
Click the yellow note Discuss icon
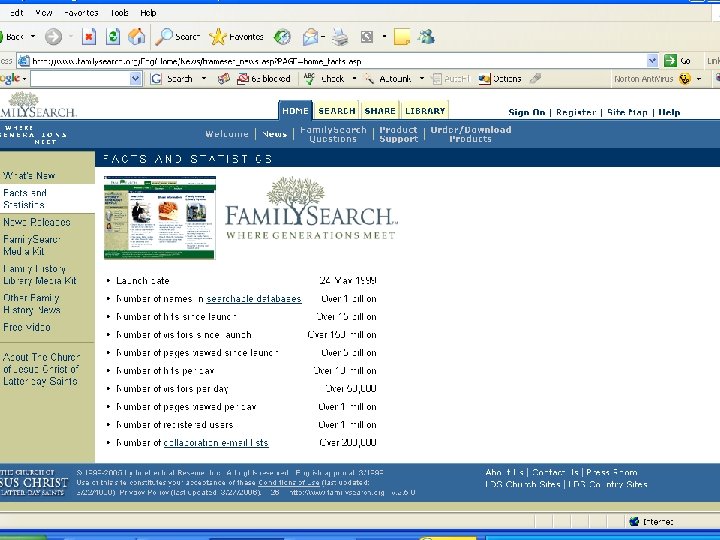coord(402,37)
